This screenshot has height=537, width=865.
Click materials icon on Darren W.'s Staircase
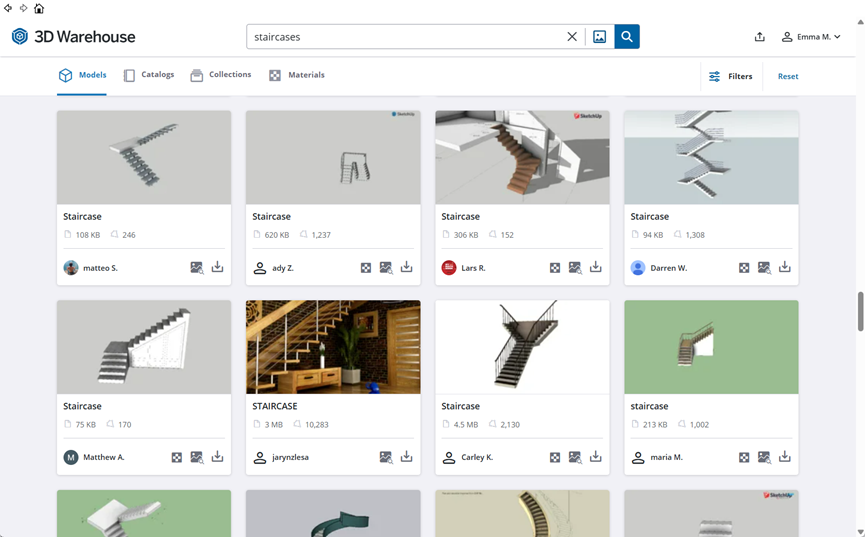(744, 268)
